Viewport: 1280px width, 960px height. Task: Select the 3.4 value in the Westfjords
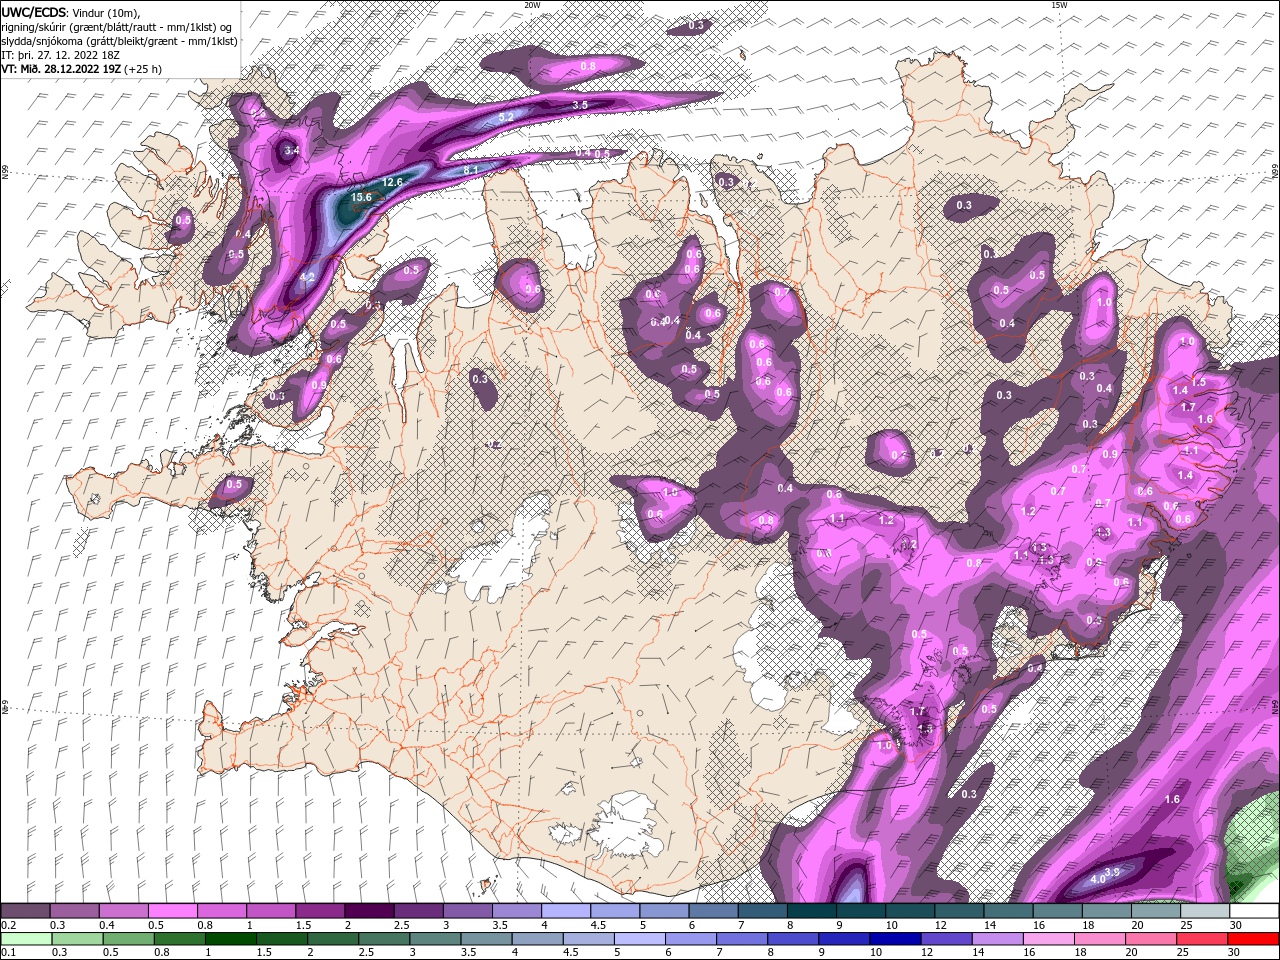point(291,151)
